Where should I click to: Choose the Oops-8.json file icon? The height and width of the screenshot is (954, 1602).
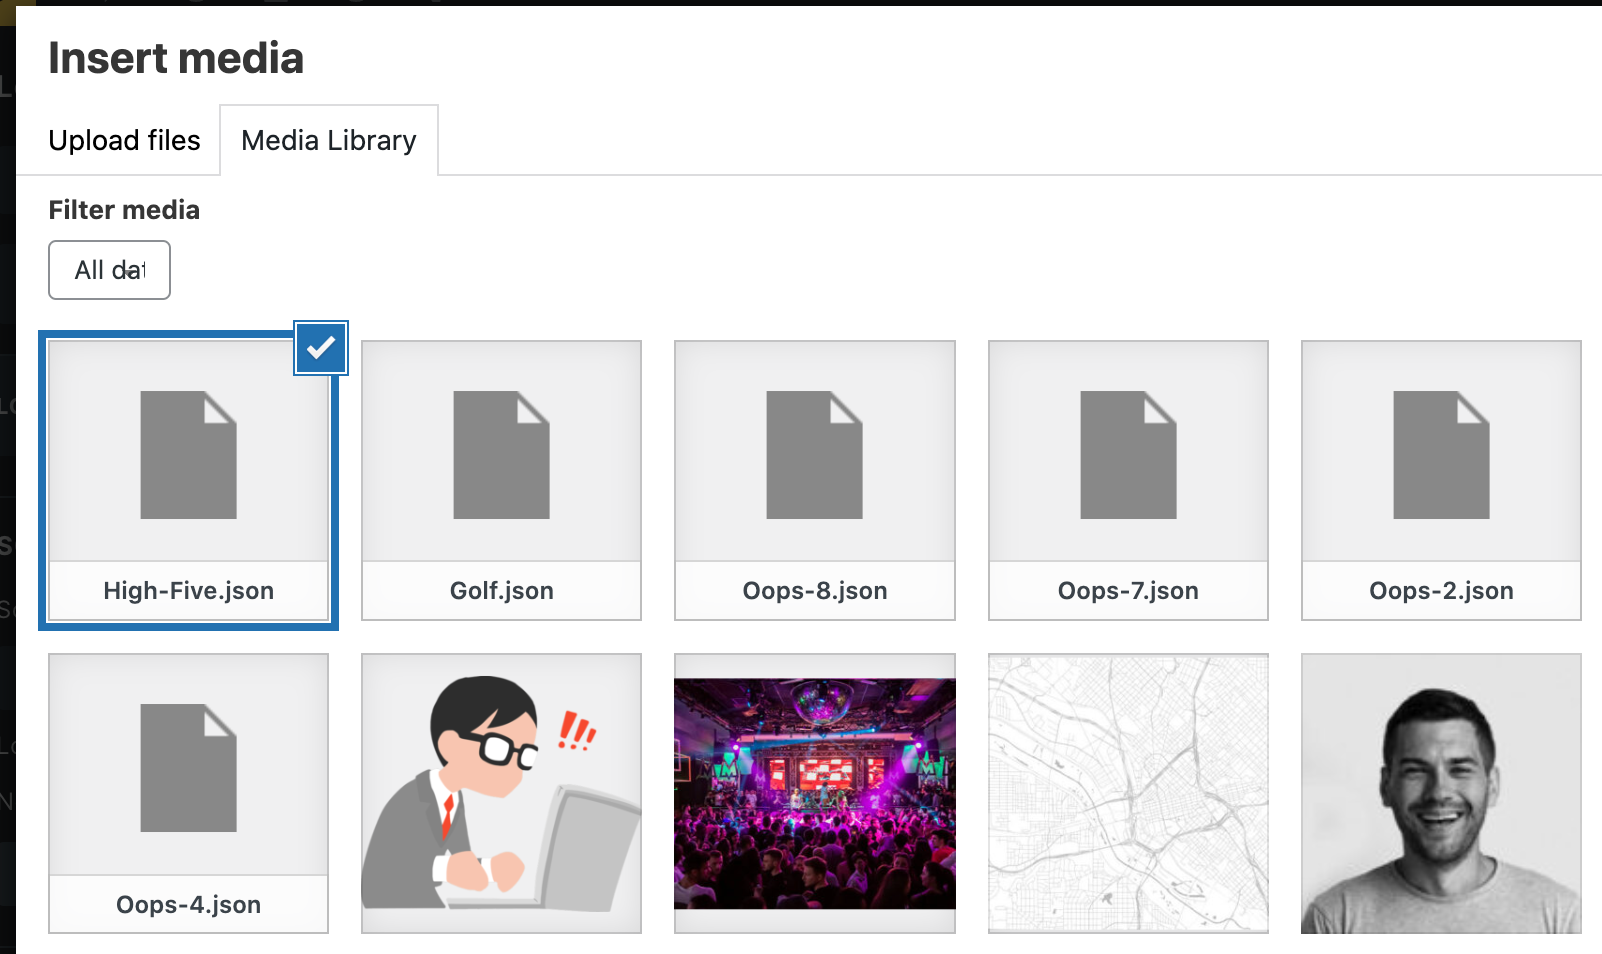[814, 454]
